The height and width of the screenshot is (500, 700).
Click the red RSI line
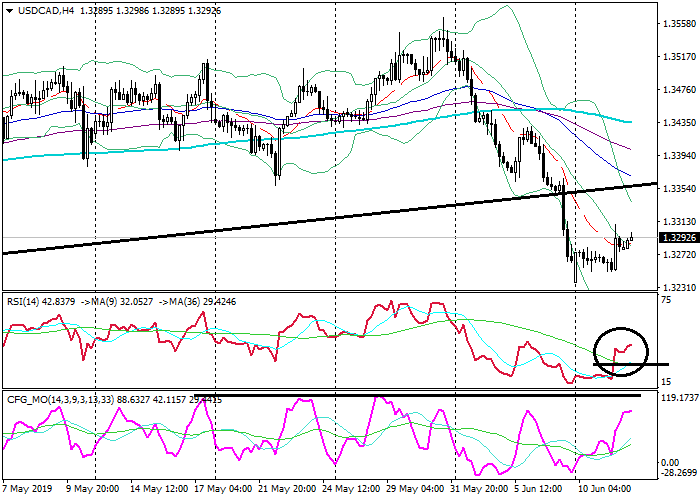tap(300, 322)
